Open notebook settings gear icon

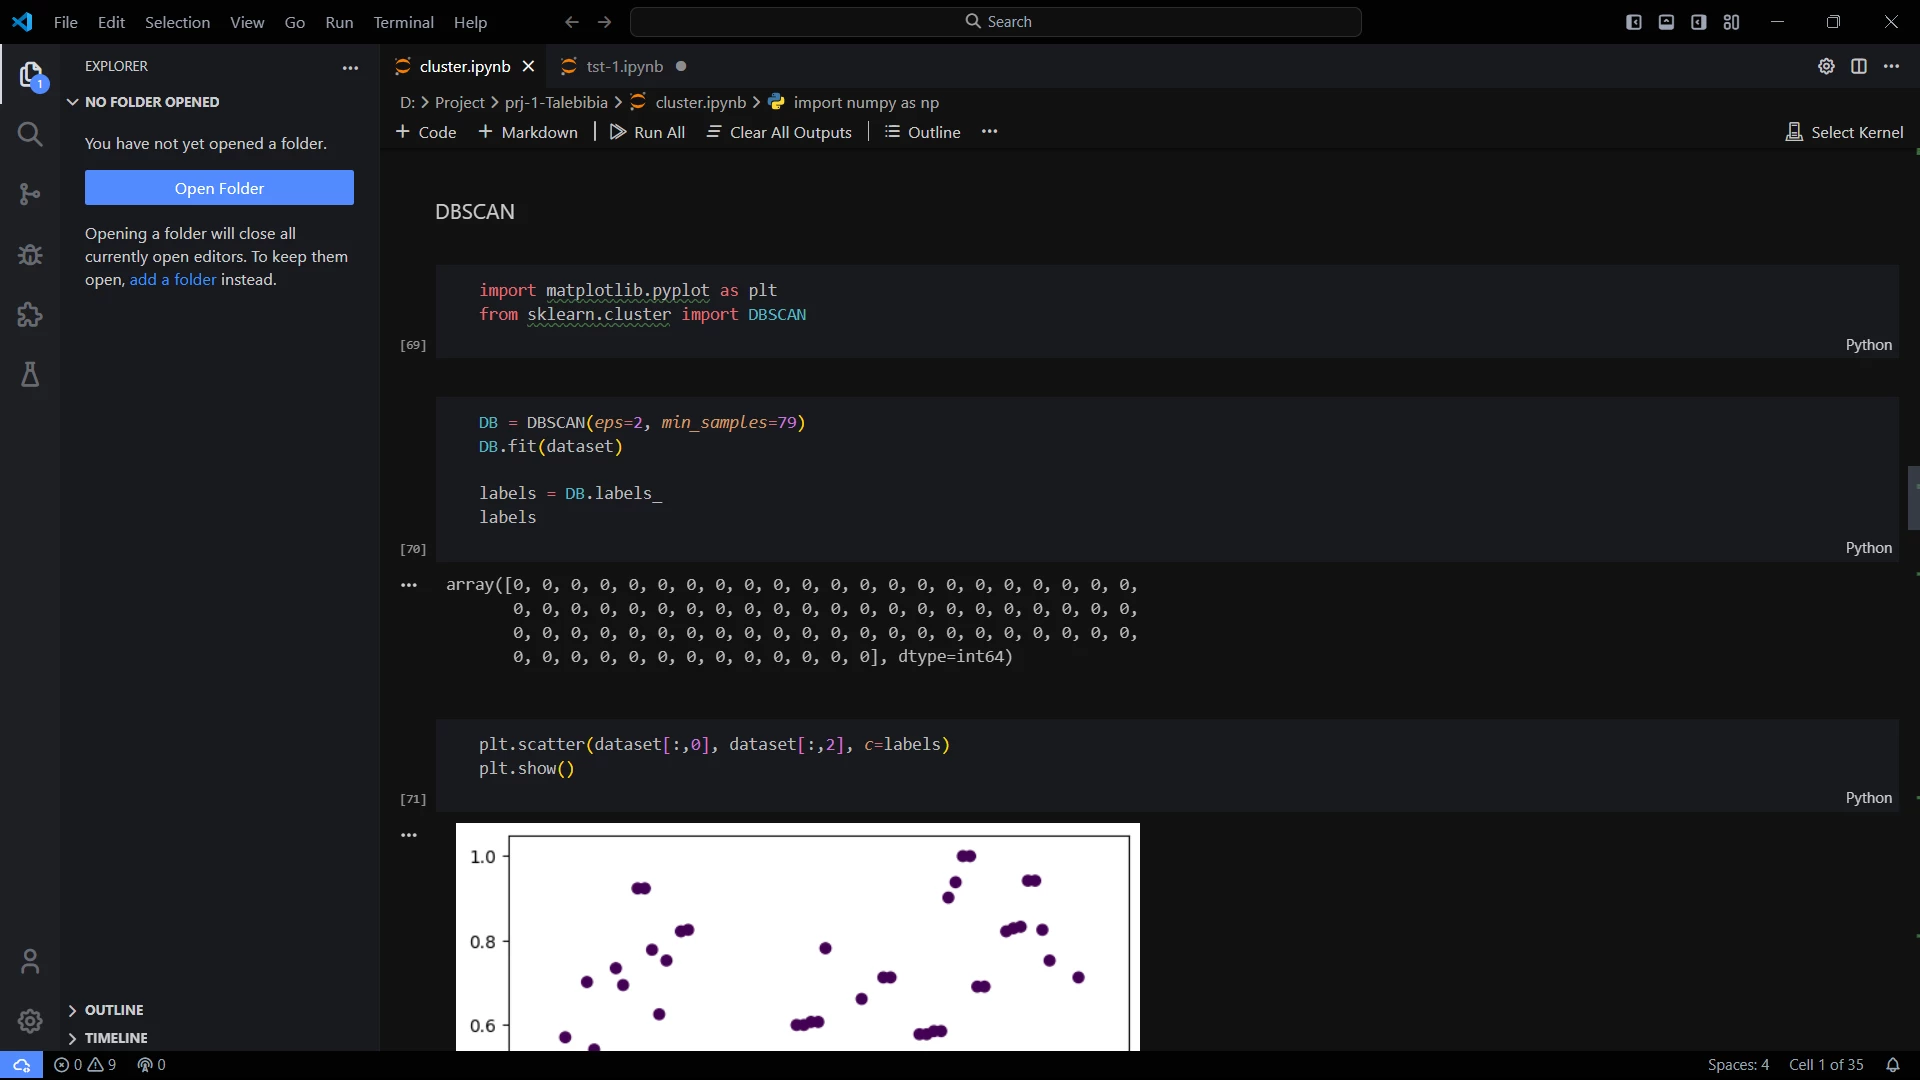click(x=1826, y=66)
